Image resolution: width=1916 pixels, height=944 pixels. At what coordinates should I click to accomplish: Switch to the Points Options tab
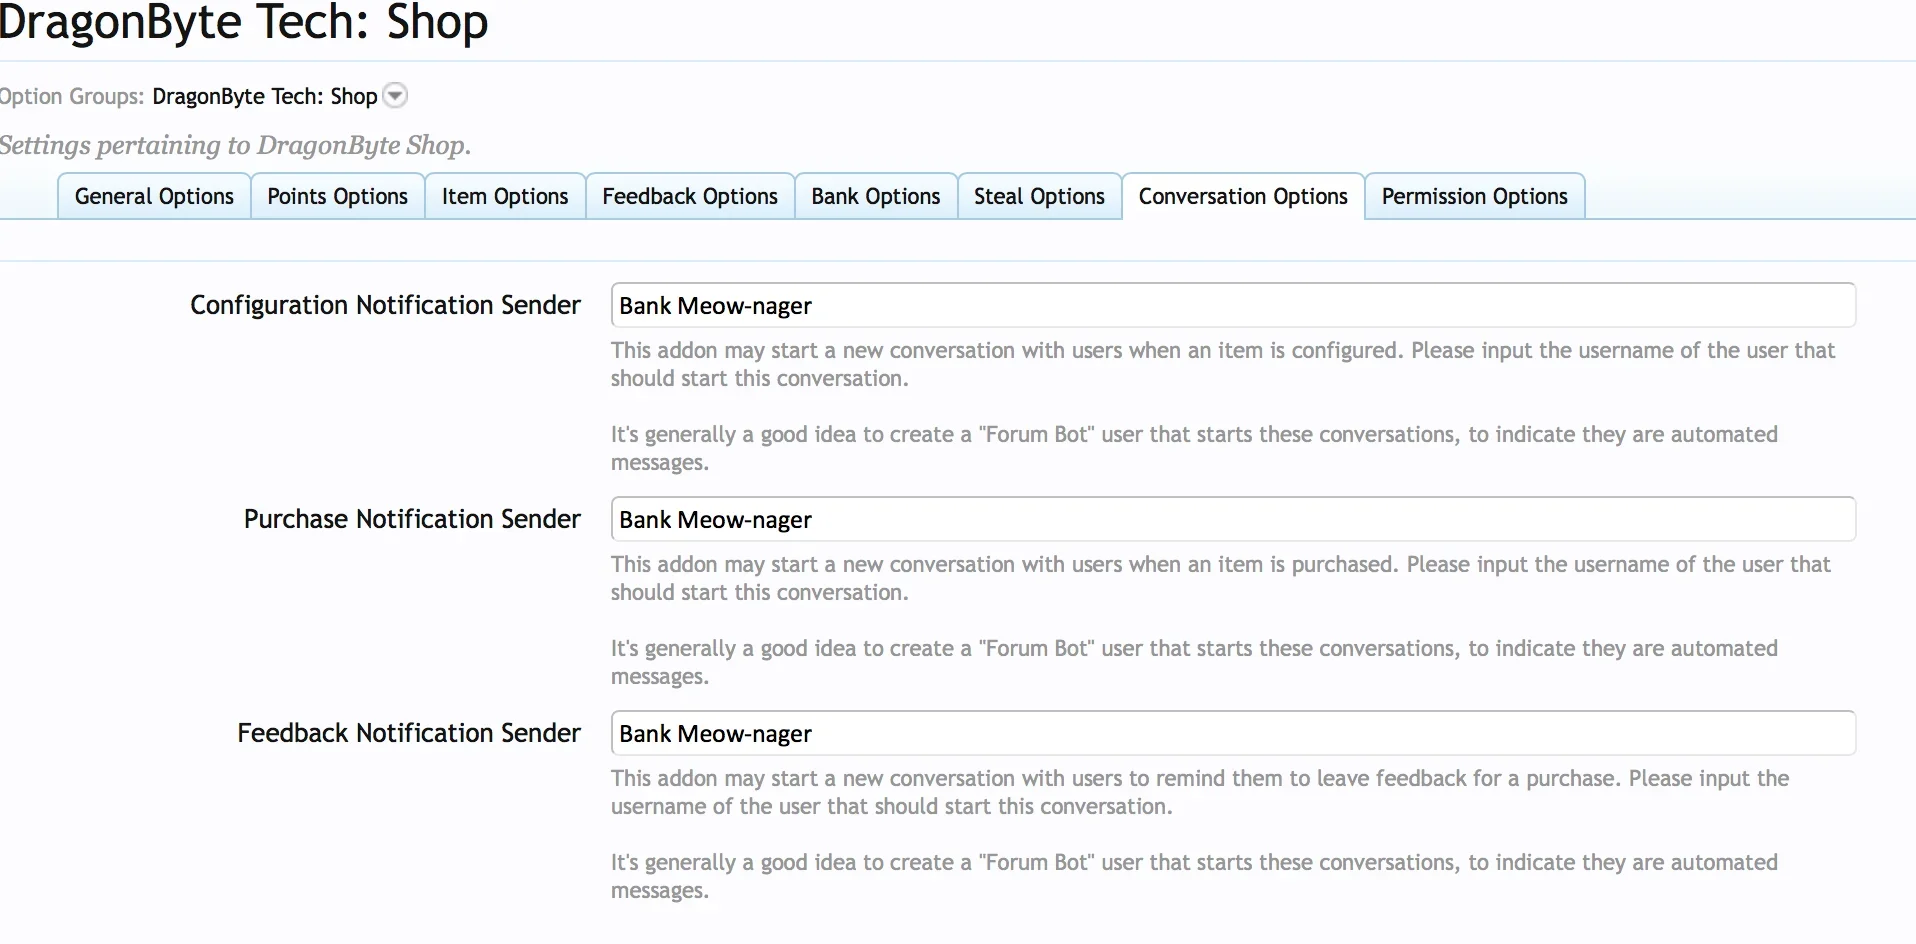(x=337, y=196)
